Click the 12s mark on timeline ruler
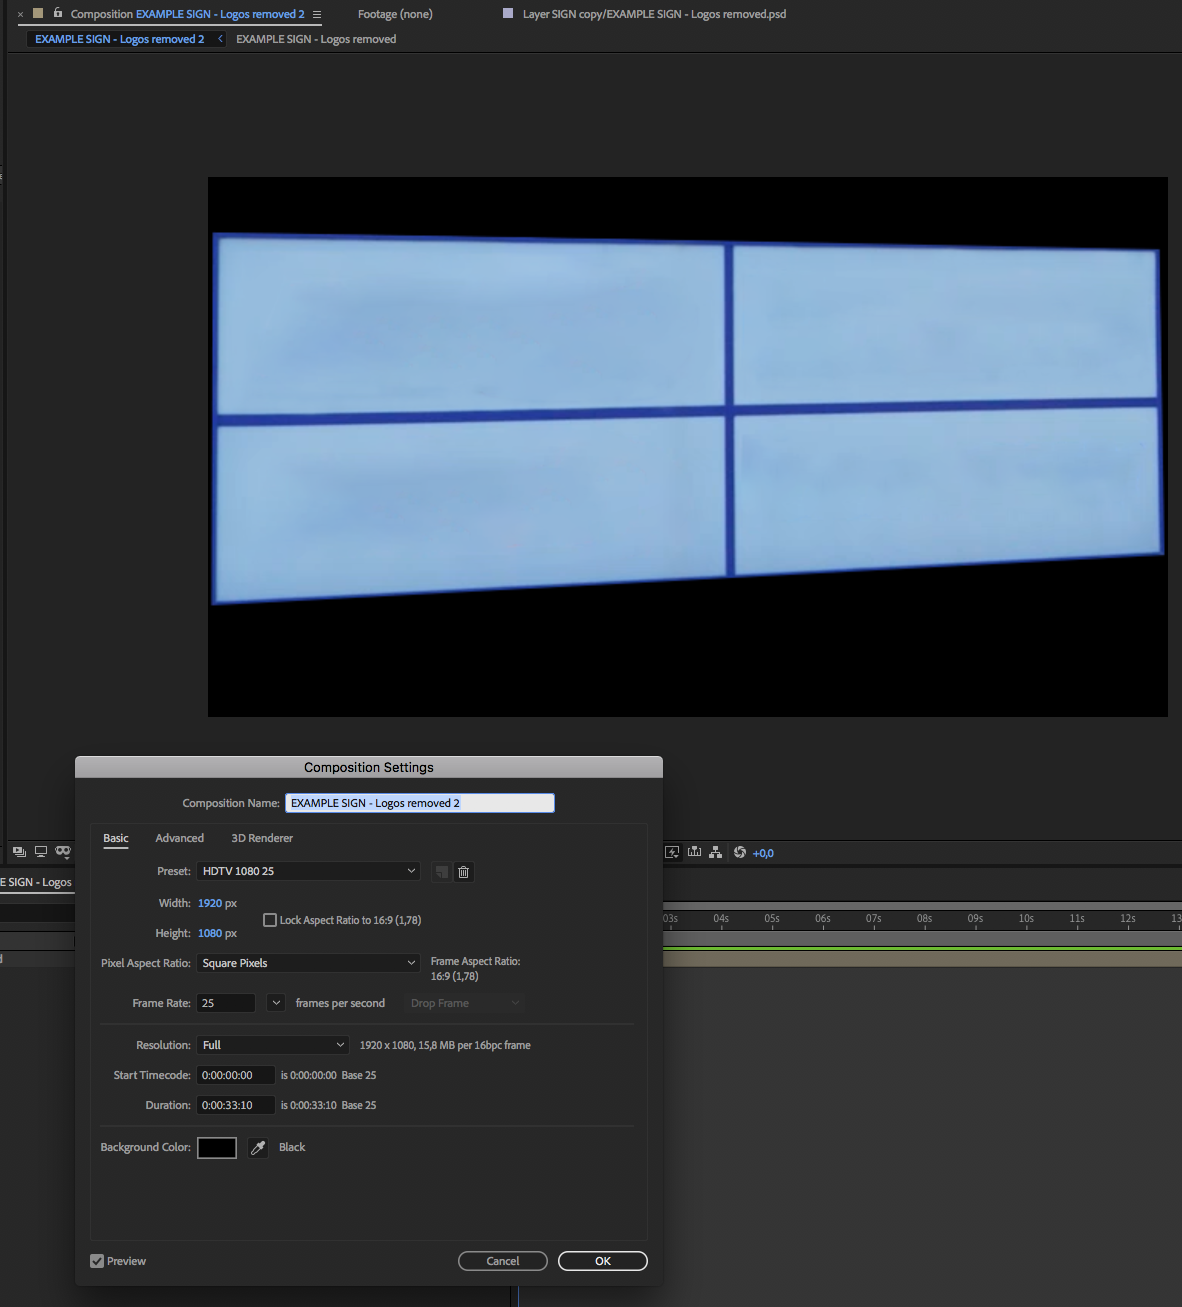Image resolution: width=1182 pixels, height=1307 pixels. [1128, 919]
